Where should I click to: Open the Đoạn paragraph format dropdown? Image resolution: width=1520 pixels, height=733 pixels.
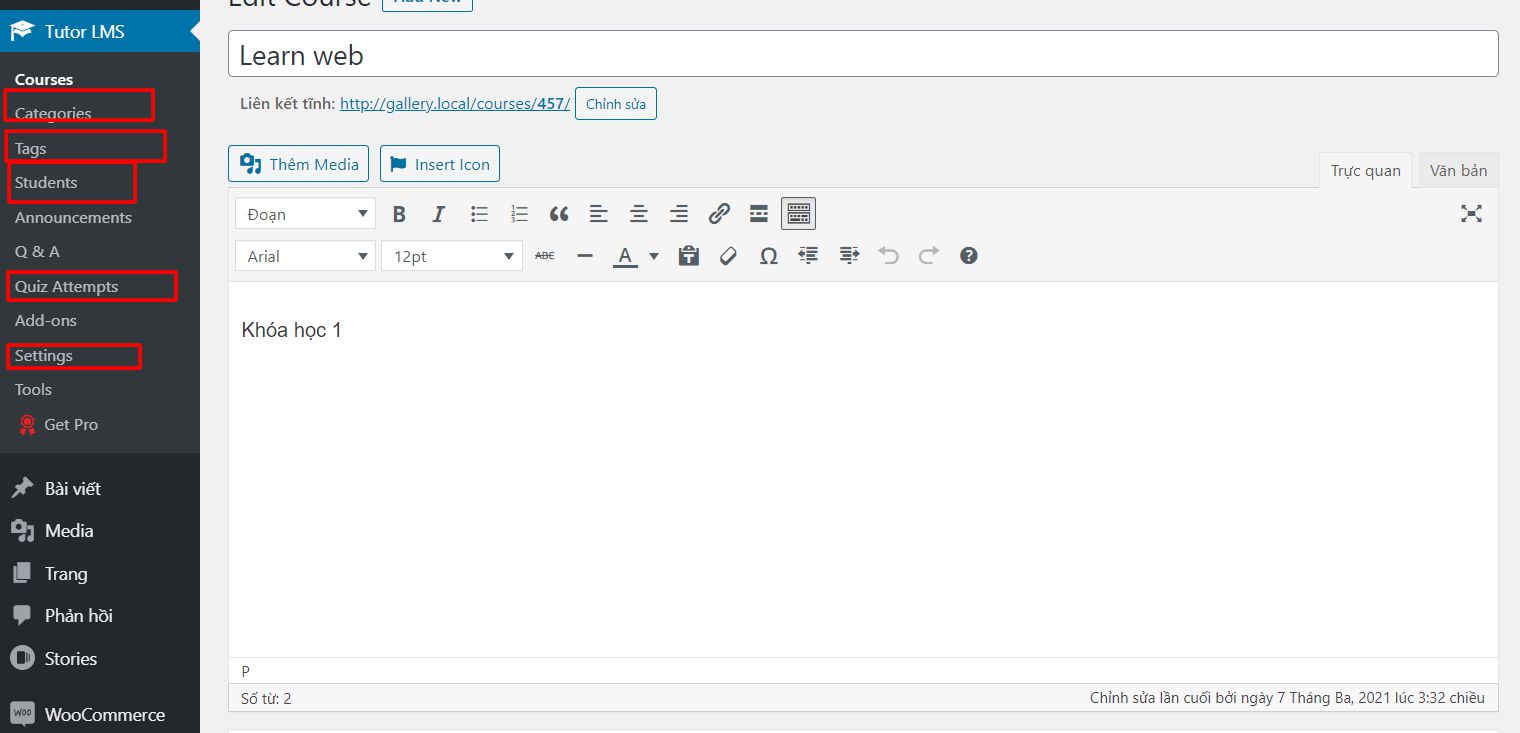tap(305, 214)
